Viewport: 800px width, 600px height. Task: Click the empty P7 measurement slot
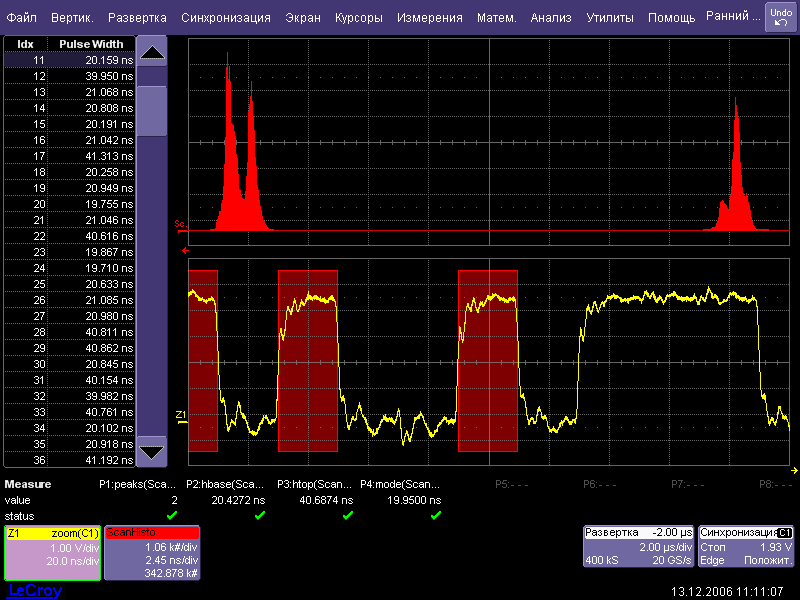click(x=687, y=484)
